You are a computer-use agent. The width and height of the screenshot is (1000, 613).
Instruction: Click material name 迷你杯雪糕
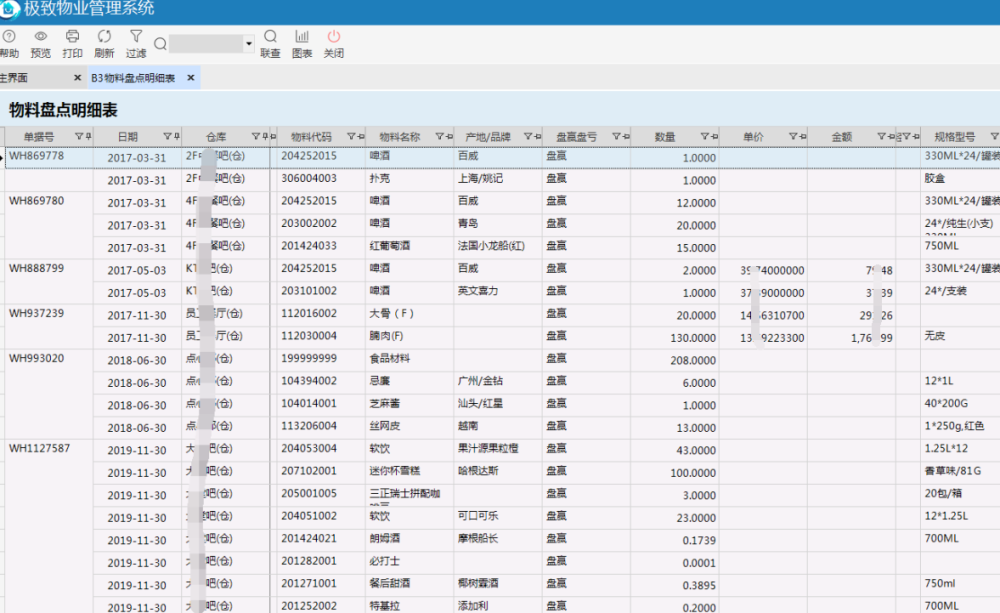pos(395,471)
